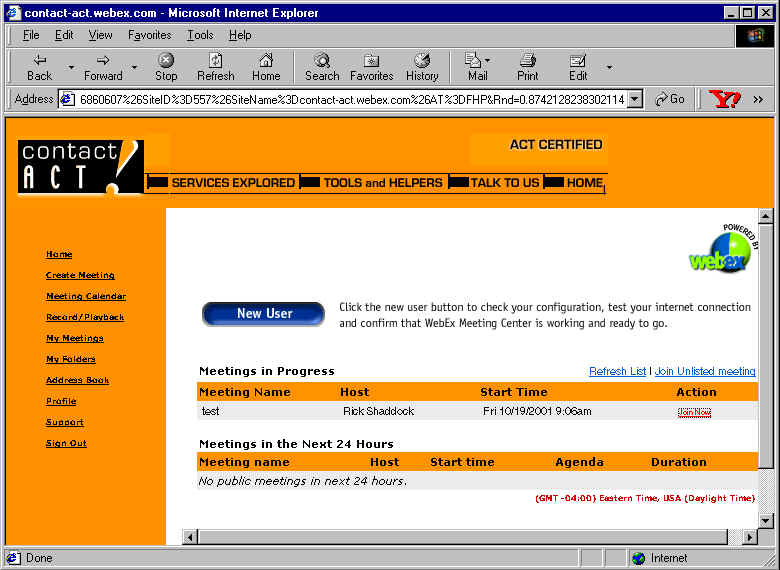The image size is (780, 570).
Task: Click the Stop loading icon
Action: tap(166, 61)
